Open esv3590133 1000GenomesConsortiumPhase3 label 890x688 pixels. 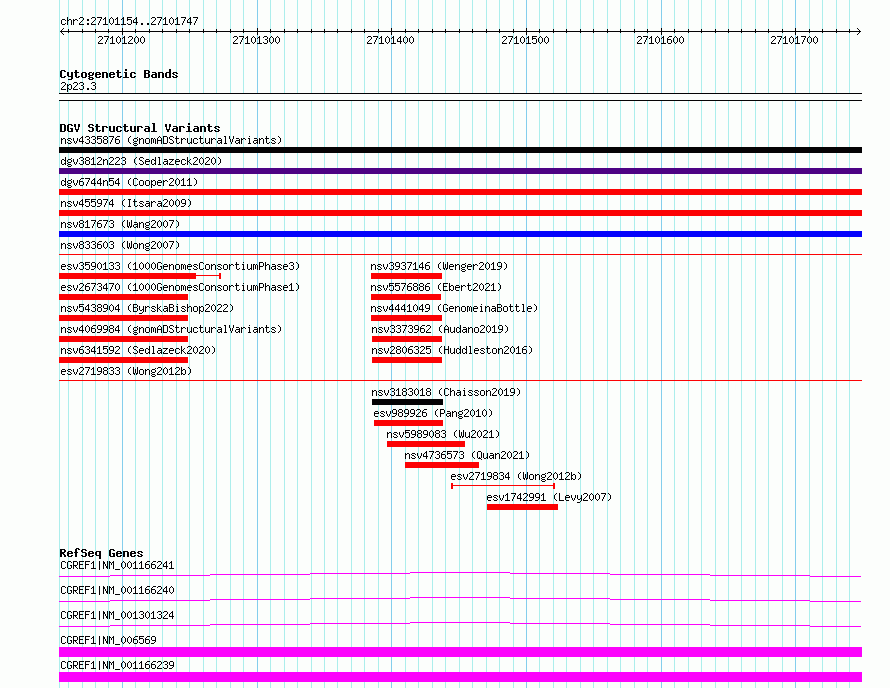[180, 266]
